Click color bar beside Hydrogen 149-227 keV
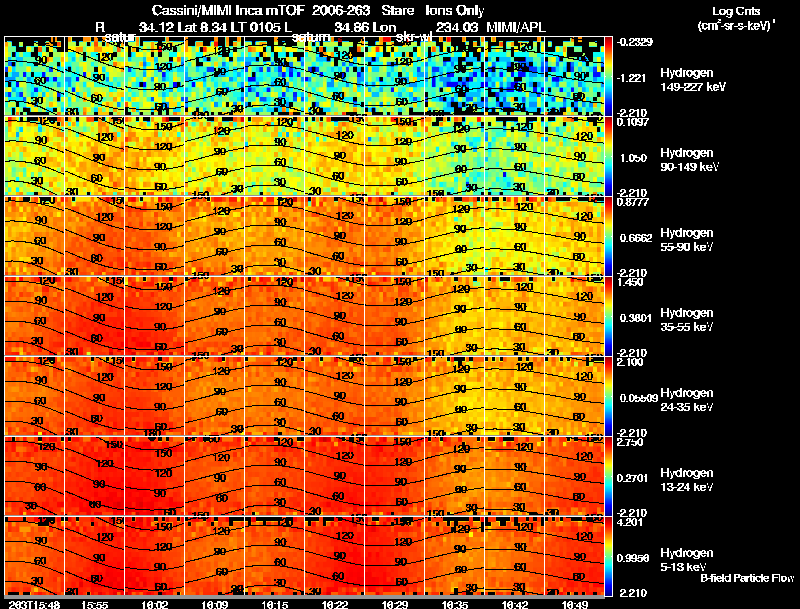 [x=608, y=76]
